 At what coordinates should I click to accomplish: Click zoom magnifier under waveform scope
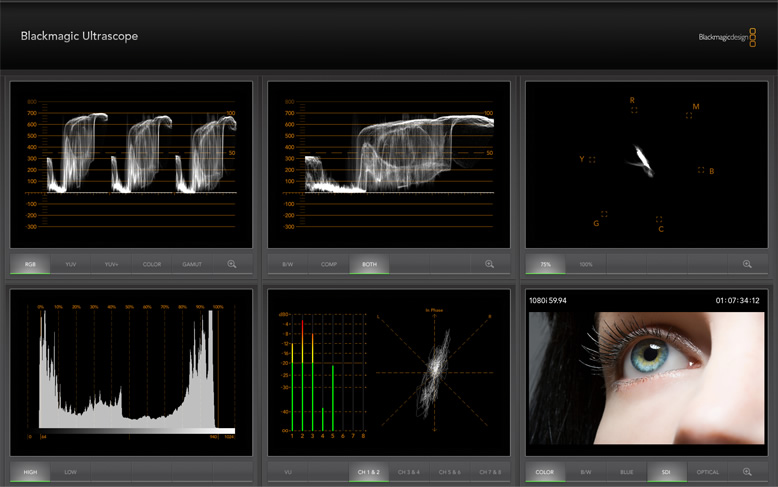click(x=489, y=264)
